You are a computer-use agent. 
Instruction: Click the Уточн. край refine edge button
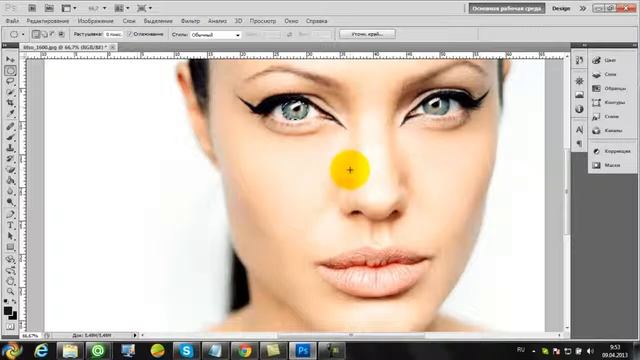tap(367, 34)
